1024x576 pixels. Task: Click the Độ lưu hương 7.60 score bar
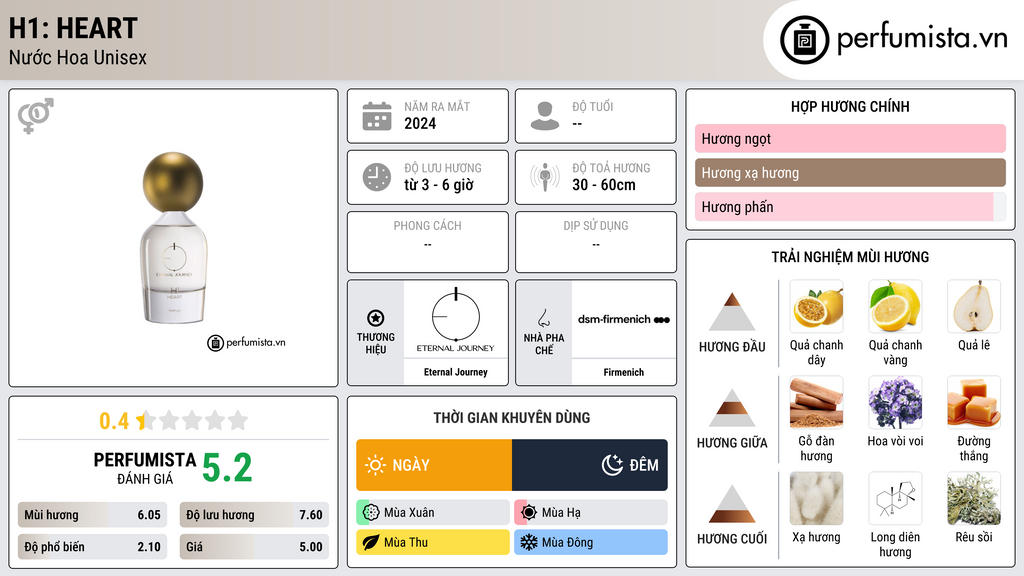click(x=255, y=515)
